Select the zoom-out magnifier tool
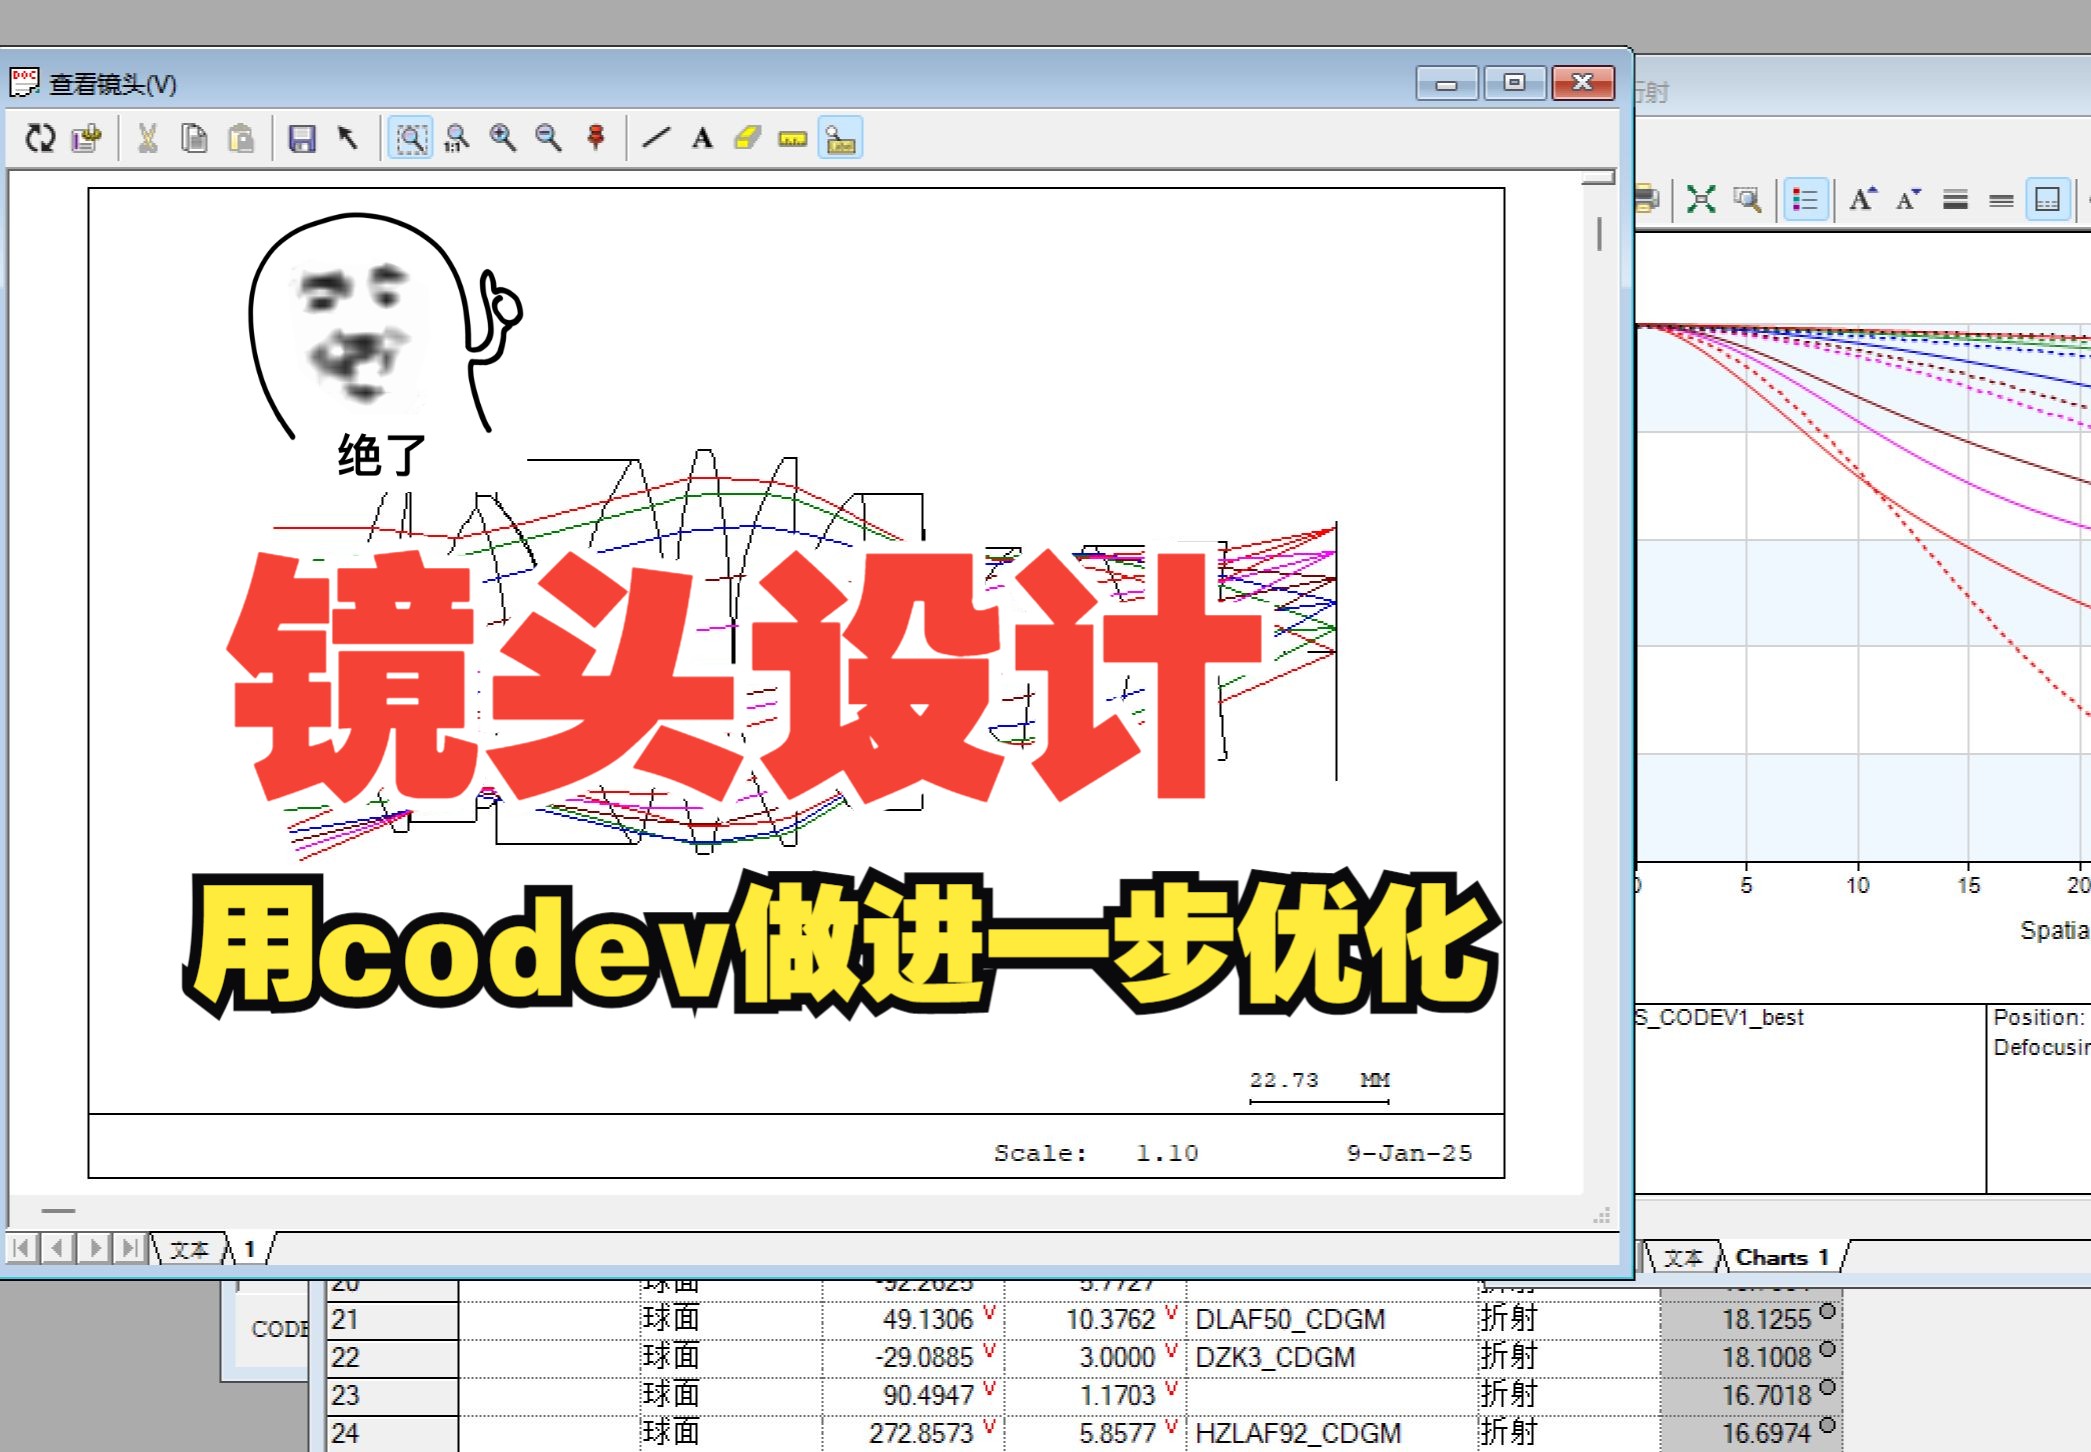This screenshot has height=1452, width=2091. tap(547, 140)
